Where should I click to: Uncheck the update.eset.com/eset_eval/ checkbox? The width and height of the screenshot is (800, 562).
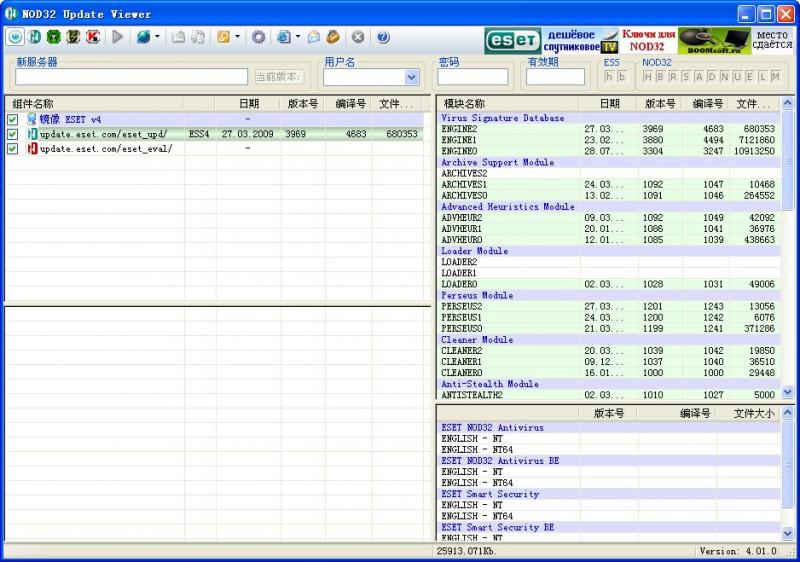coord(12,148)
